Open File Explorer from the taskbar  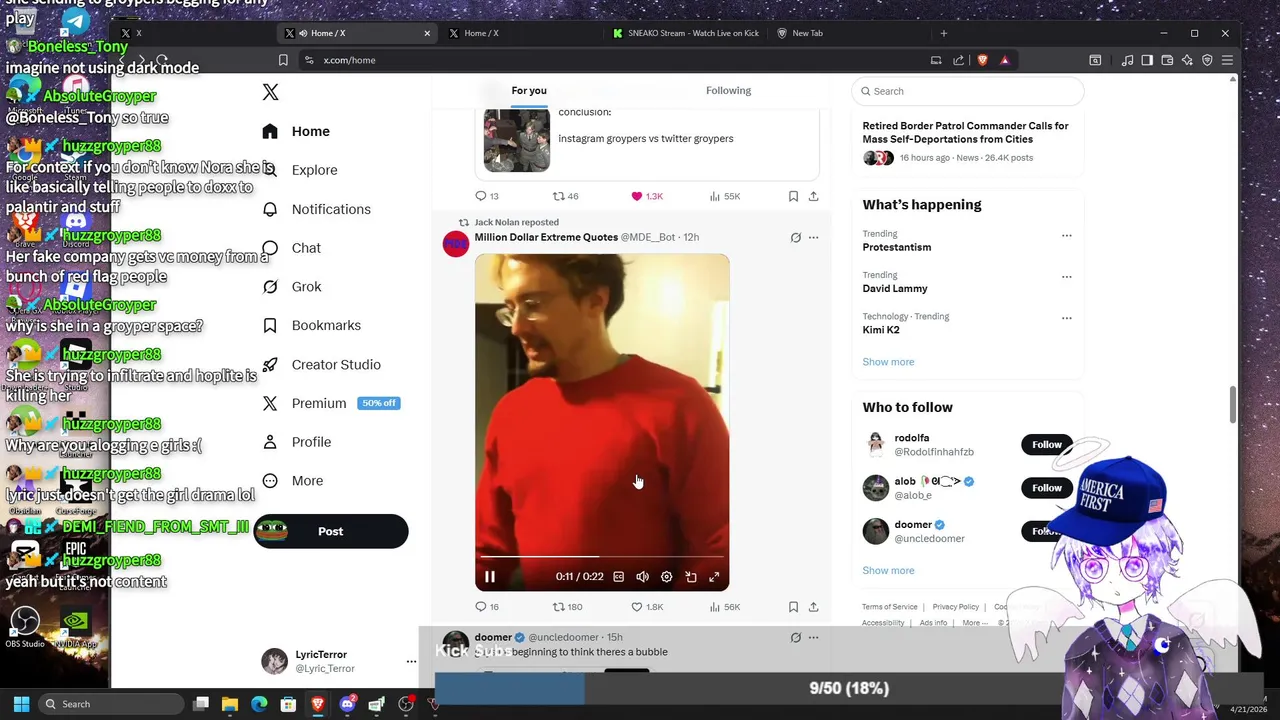230,704
